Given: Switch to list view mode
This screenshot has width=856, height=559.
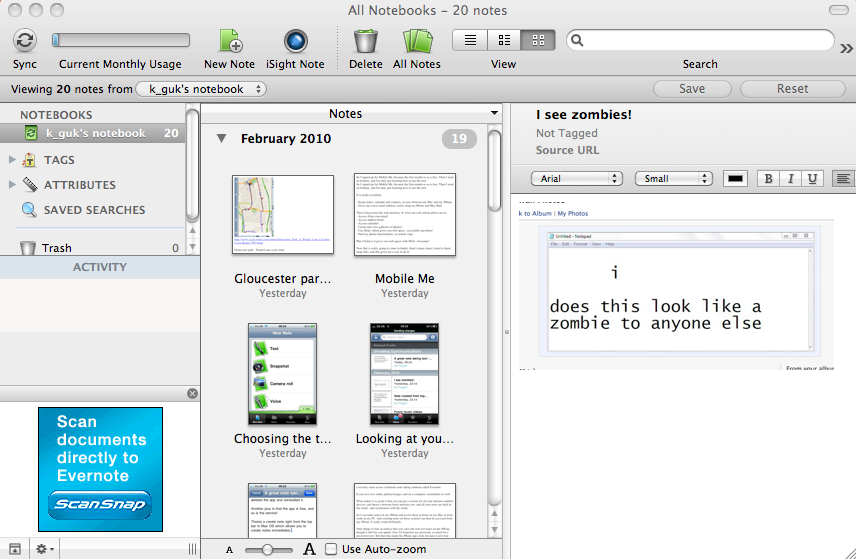Looking at the screenshot, I should [x=470, y=40].
